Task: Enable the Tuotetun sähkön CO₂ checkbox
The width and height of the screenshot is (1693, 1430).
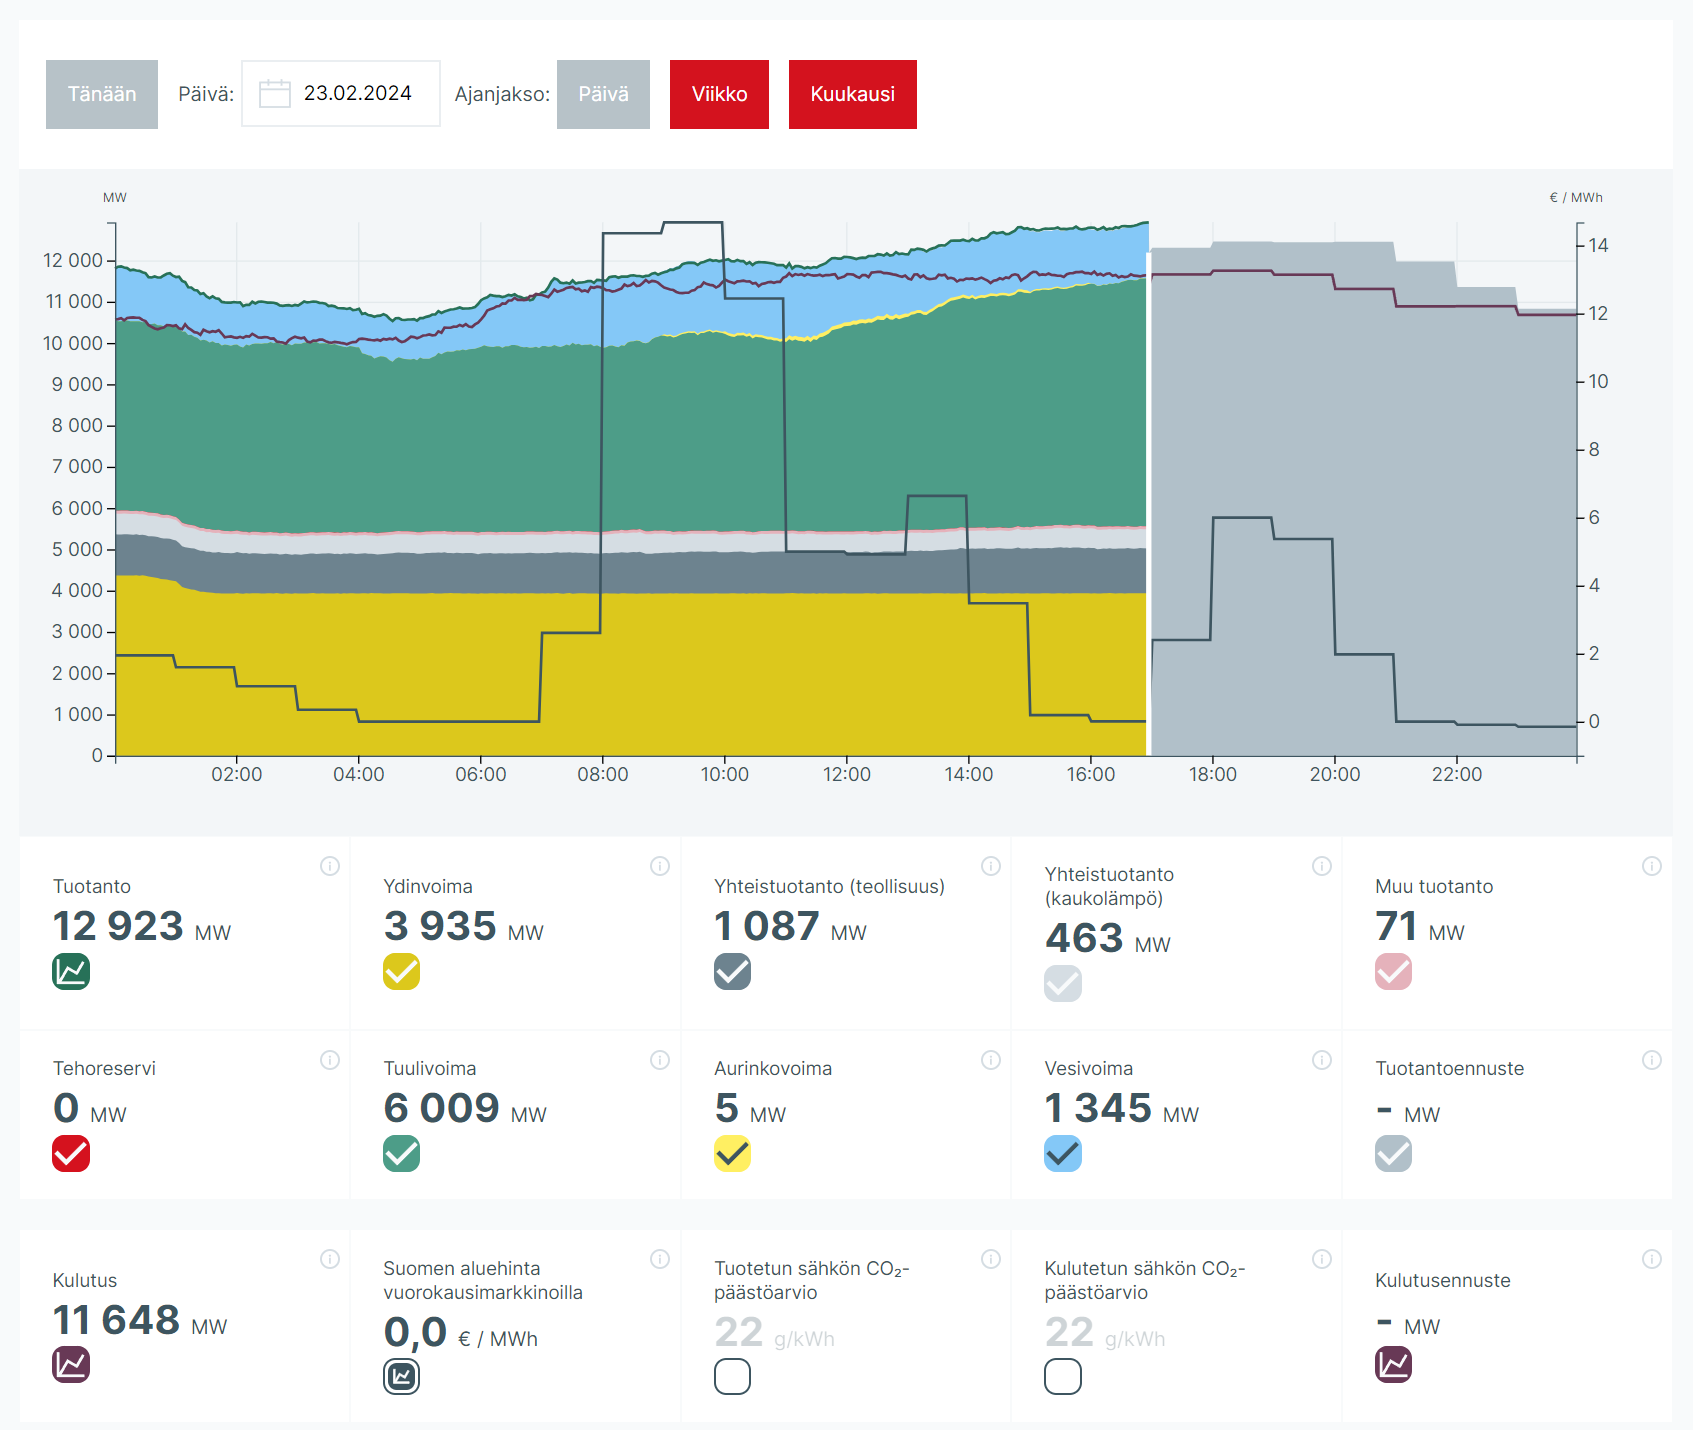Action: point(732,1377)
